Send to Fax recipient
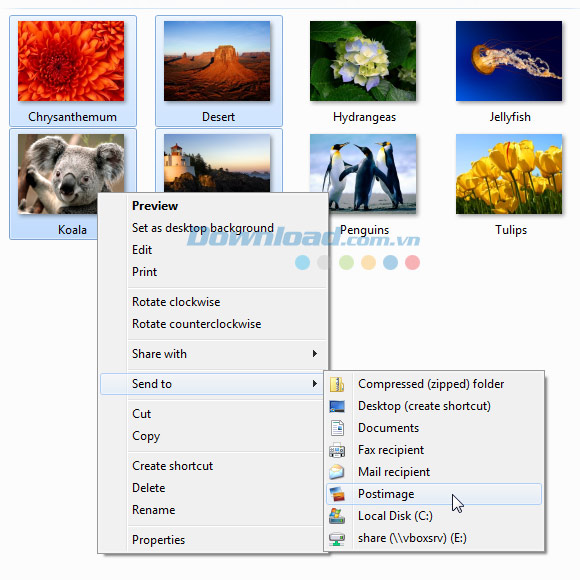 coord(434,450)
